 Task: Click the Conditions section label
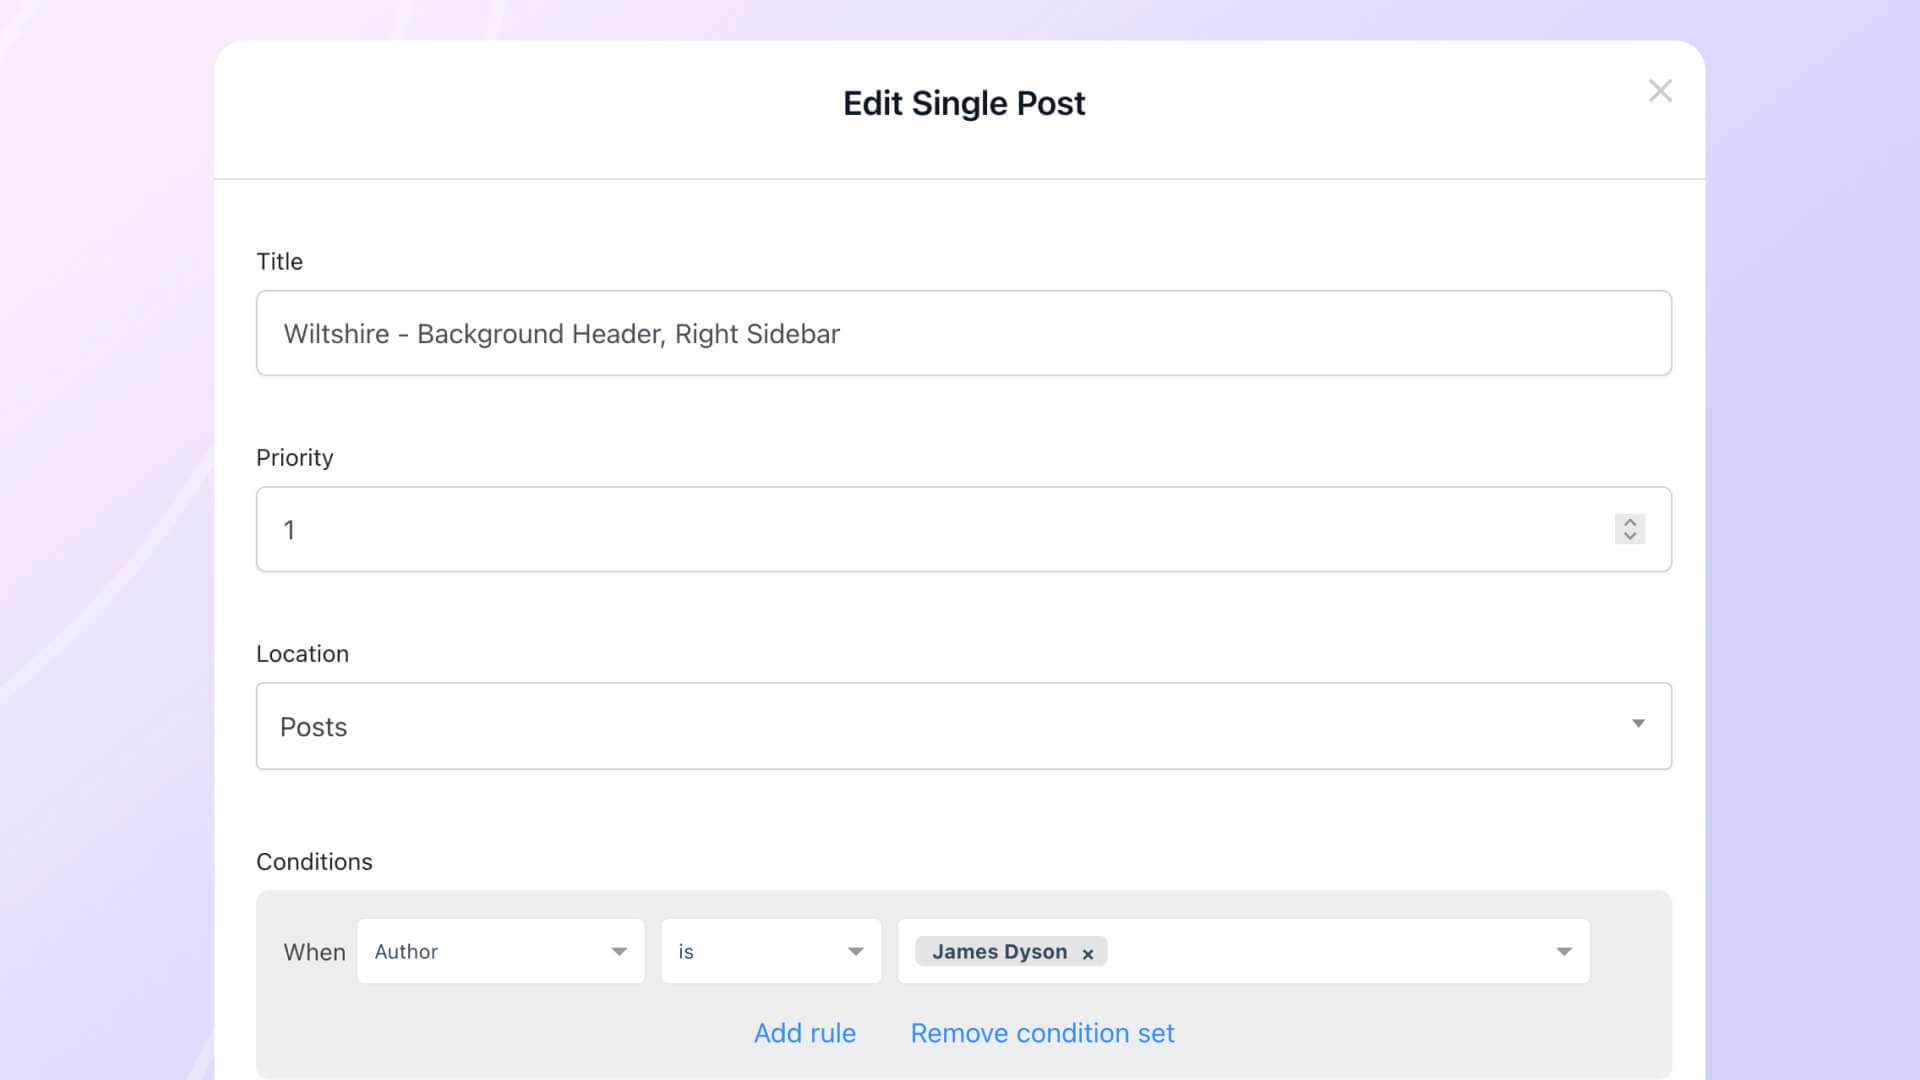314,861
